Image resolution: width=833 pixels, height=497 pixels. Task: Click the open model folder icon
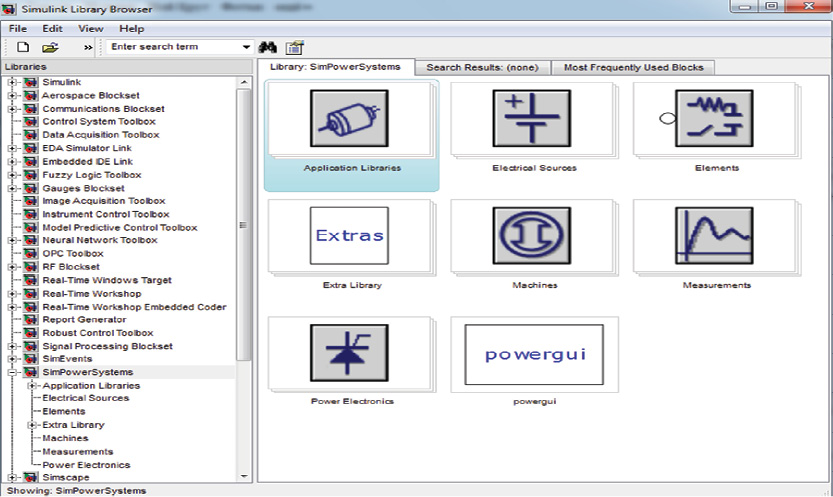(50, 47)
